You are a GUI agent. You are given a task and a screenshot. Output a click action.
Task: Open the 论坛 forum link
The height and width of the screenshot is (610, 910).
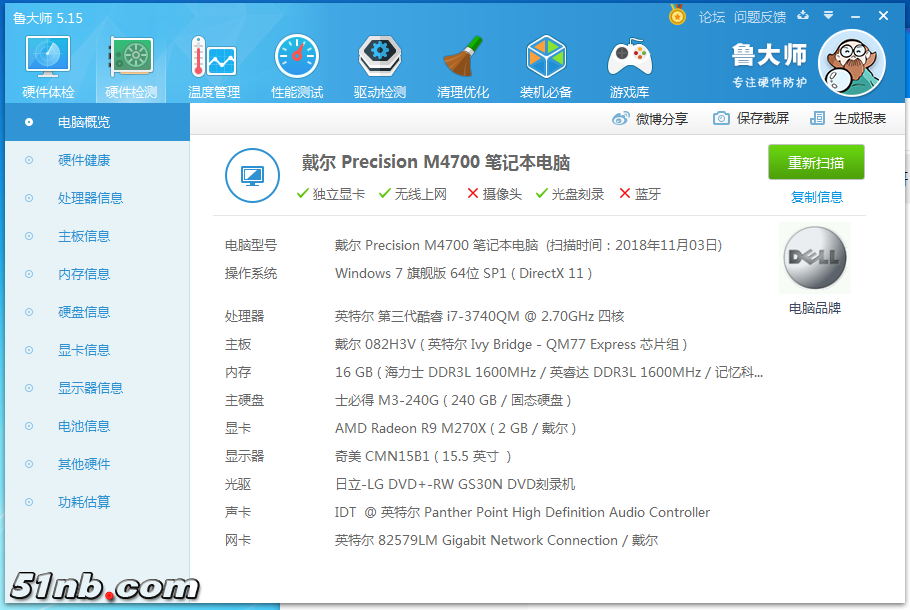[x=712, y=17]
